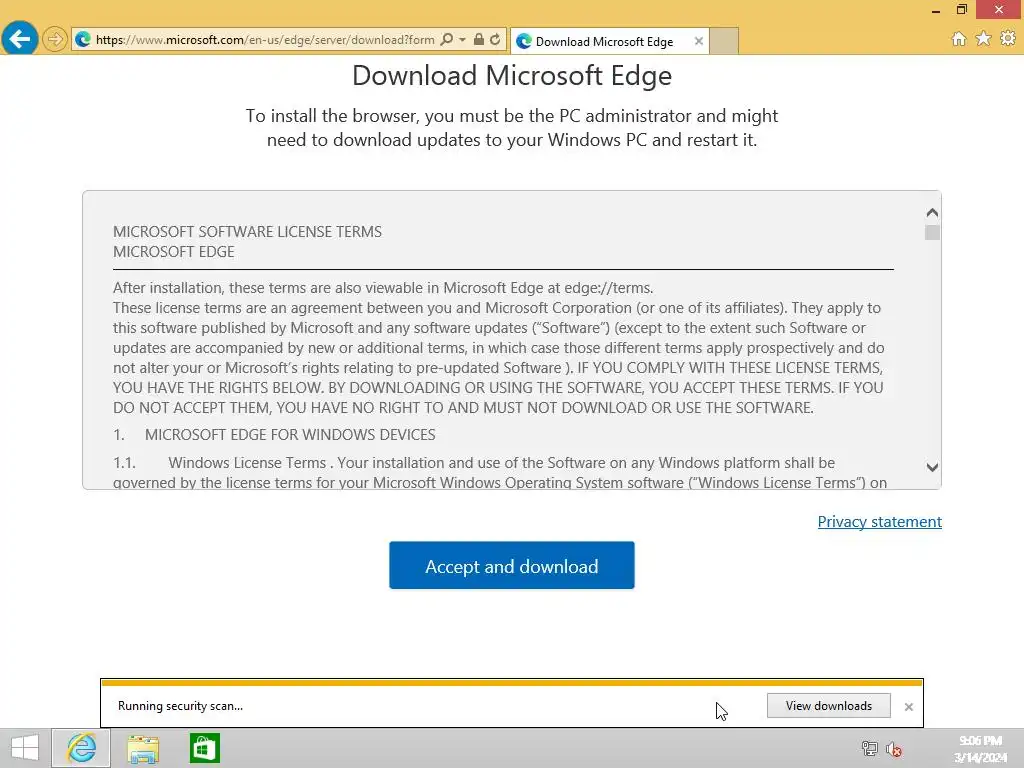Open File Explorer from taskbar
This screenshot has width=1024, height=768.
(143, 748)
